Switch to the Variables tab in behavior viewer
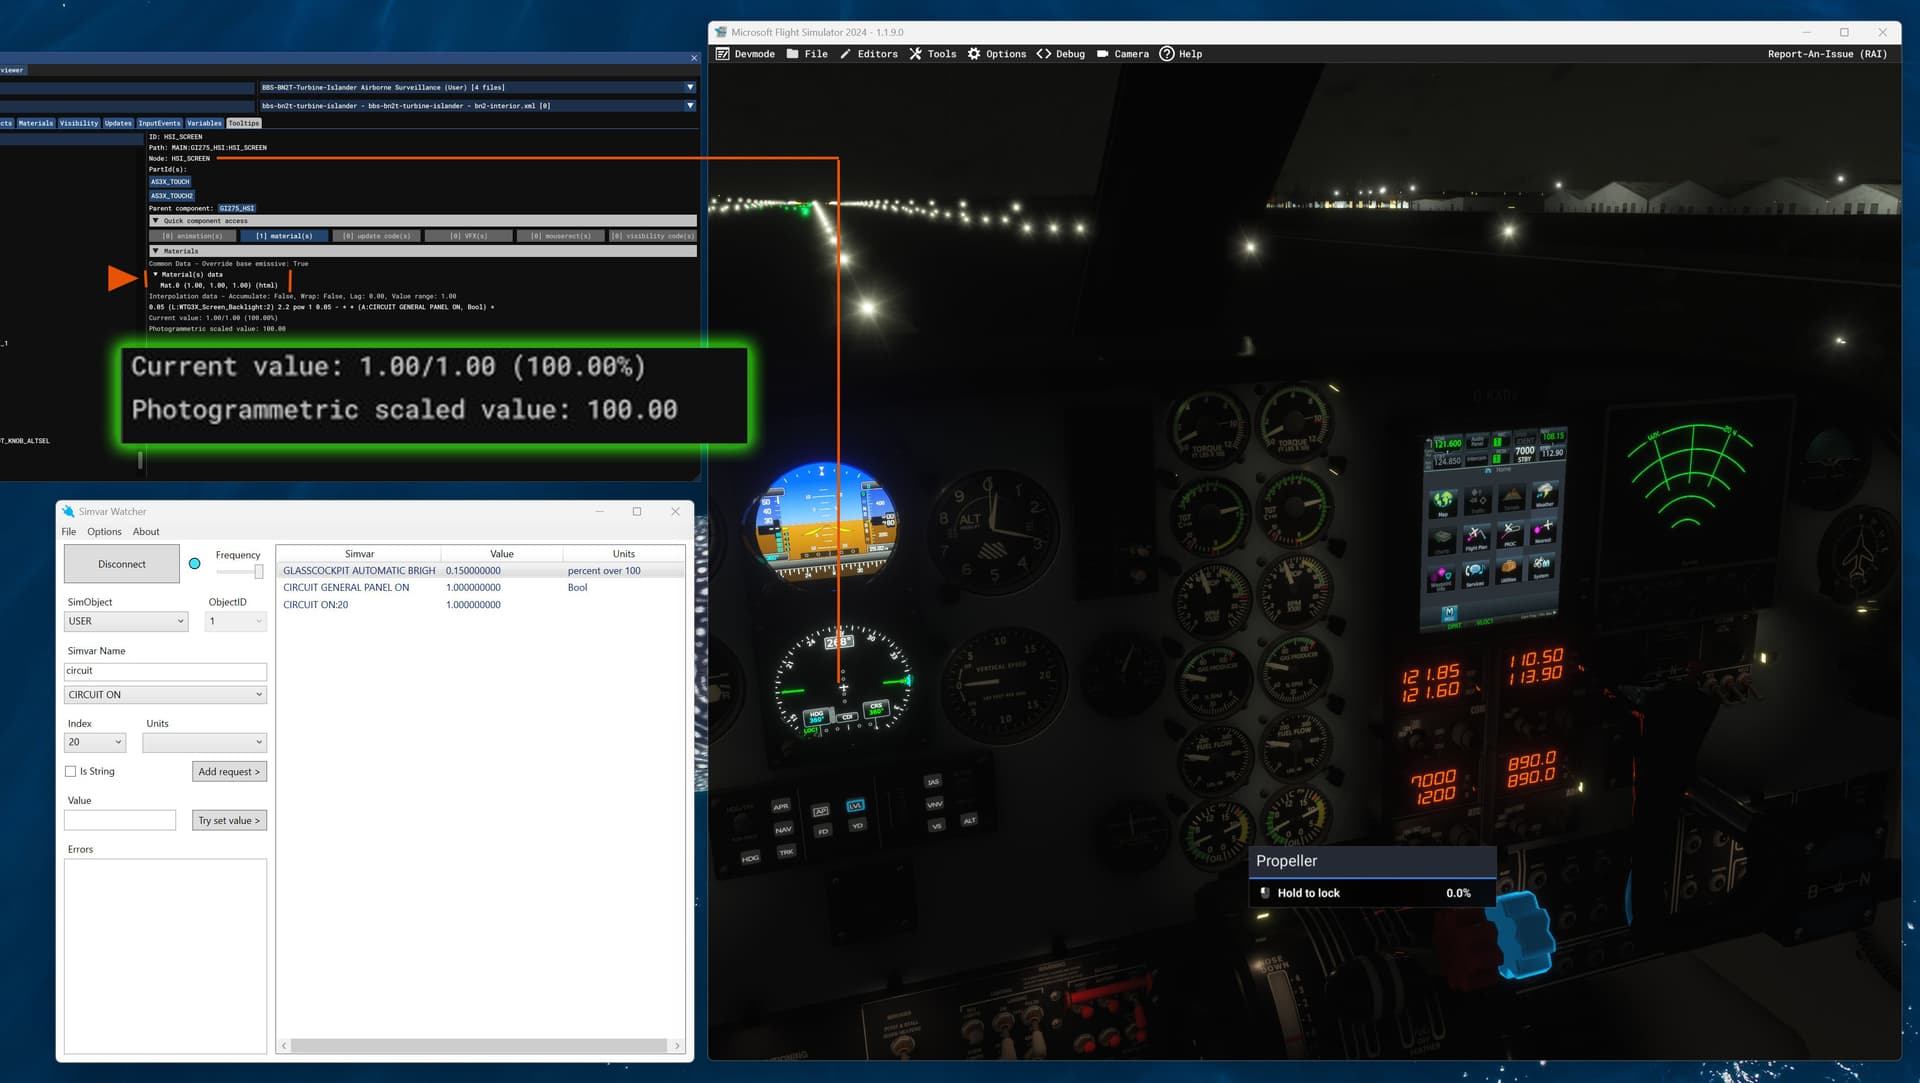 204,123
